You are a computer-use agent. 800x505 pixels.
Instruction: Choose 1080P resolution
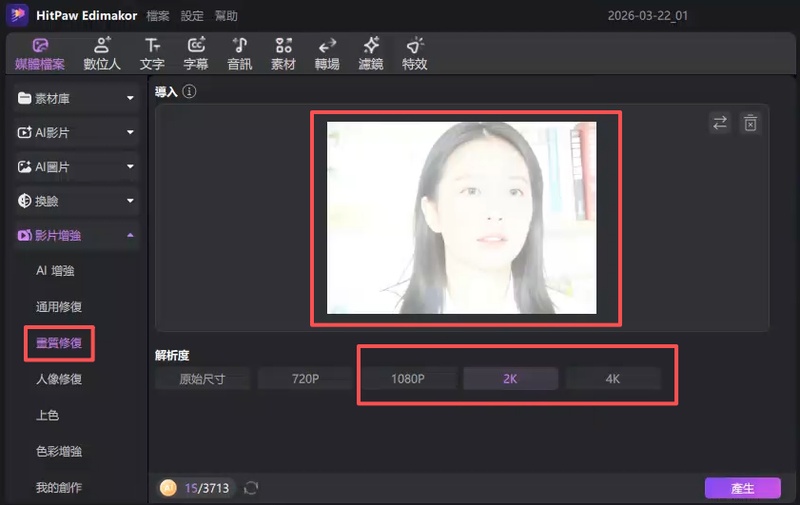(x=408, y=379)
